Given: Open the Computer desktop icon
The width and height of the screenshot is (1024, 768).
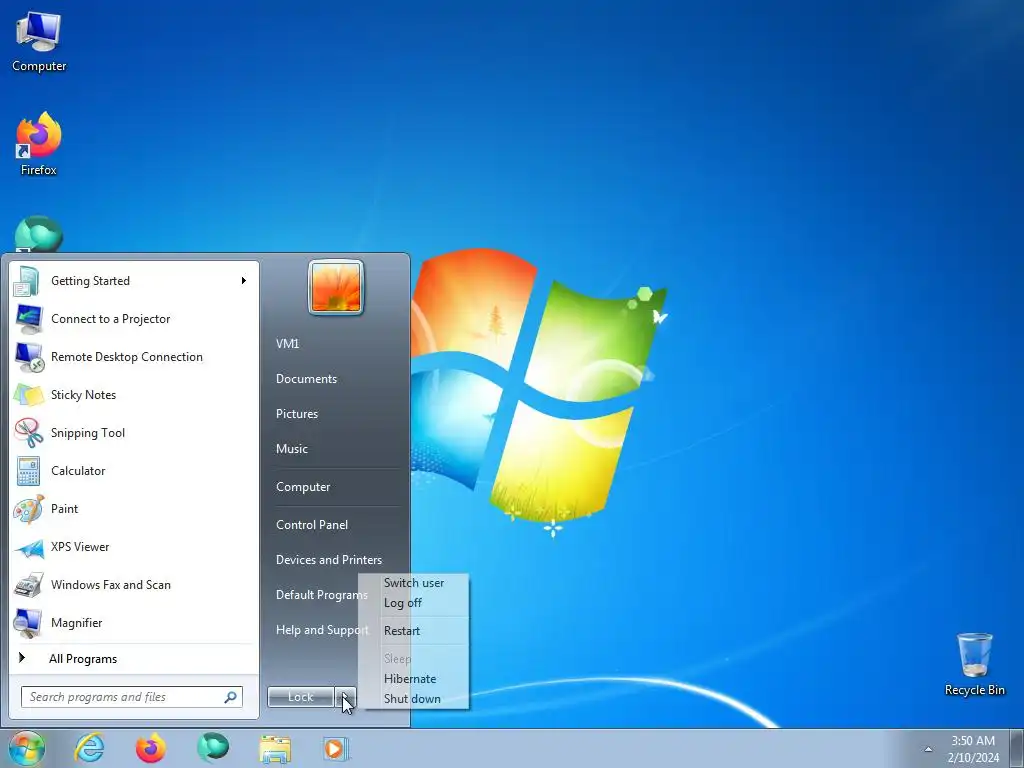Looking at the screenshot, I should (39, 40).
